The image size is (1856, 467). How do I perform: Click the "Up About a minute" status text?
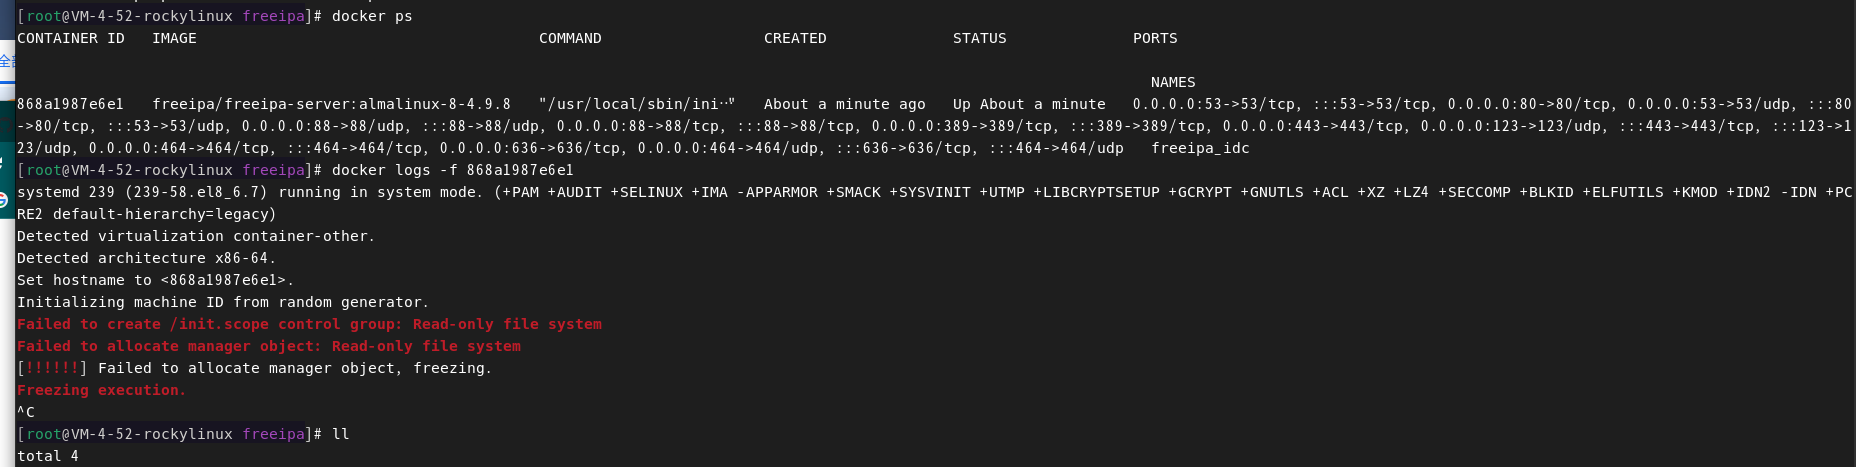(x=1029, y=104)
